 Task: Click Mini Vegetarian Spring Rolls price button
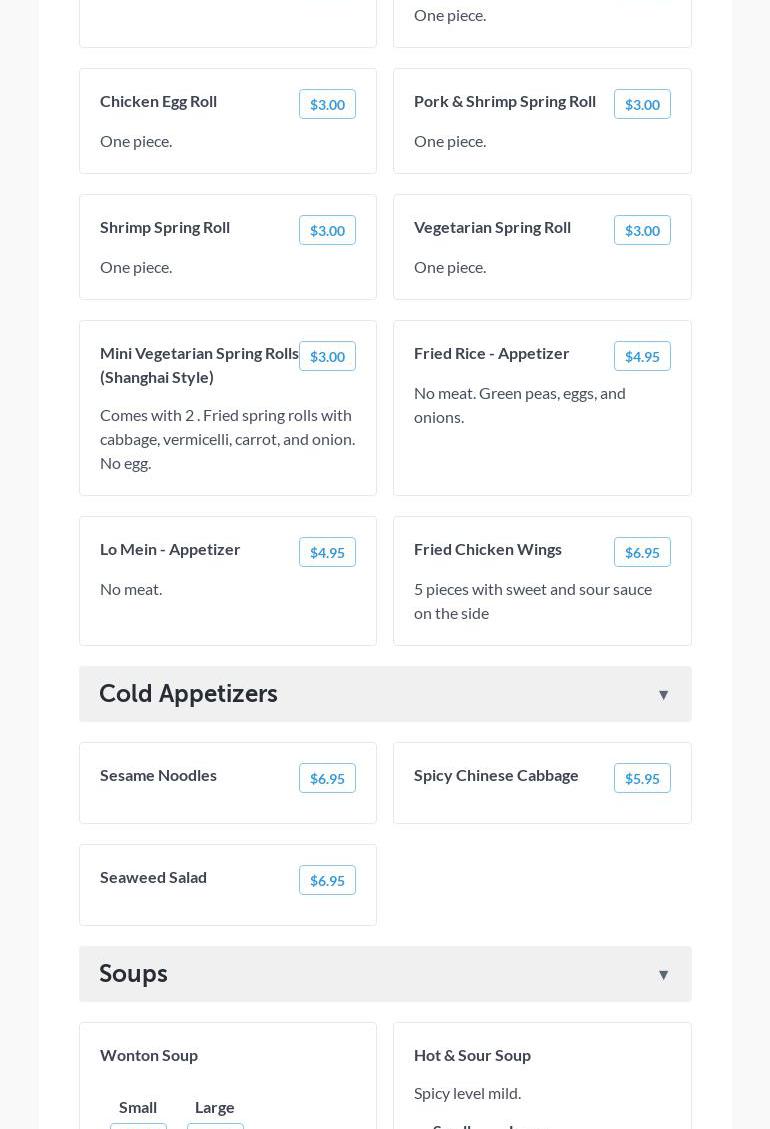327,356
